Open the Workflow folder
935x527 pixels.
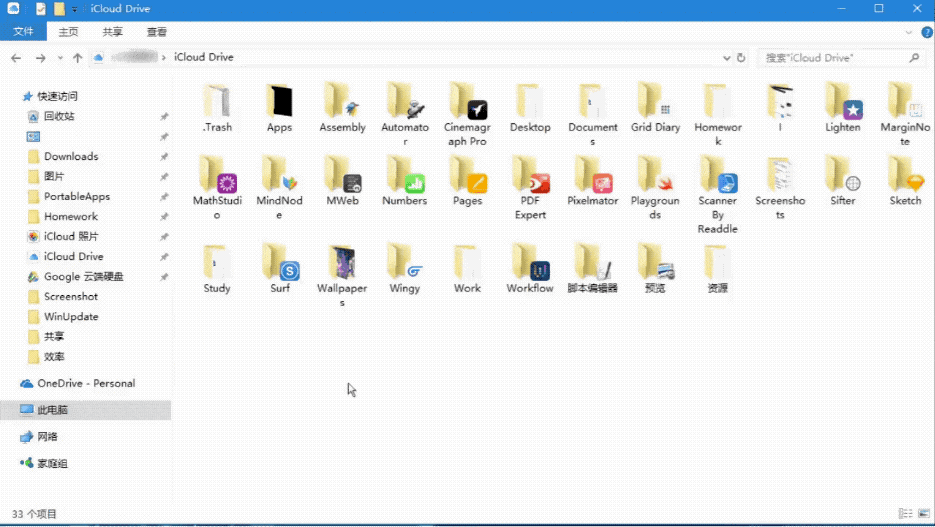[529, 265]
